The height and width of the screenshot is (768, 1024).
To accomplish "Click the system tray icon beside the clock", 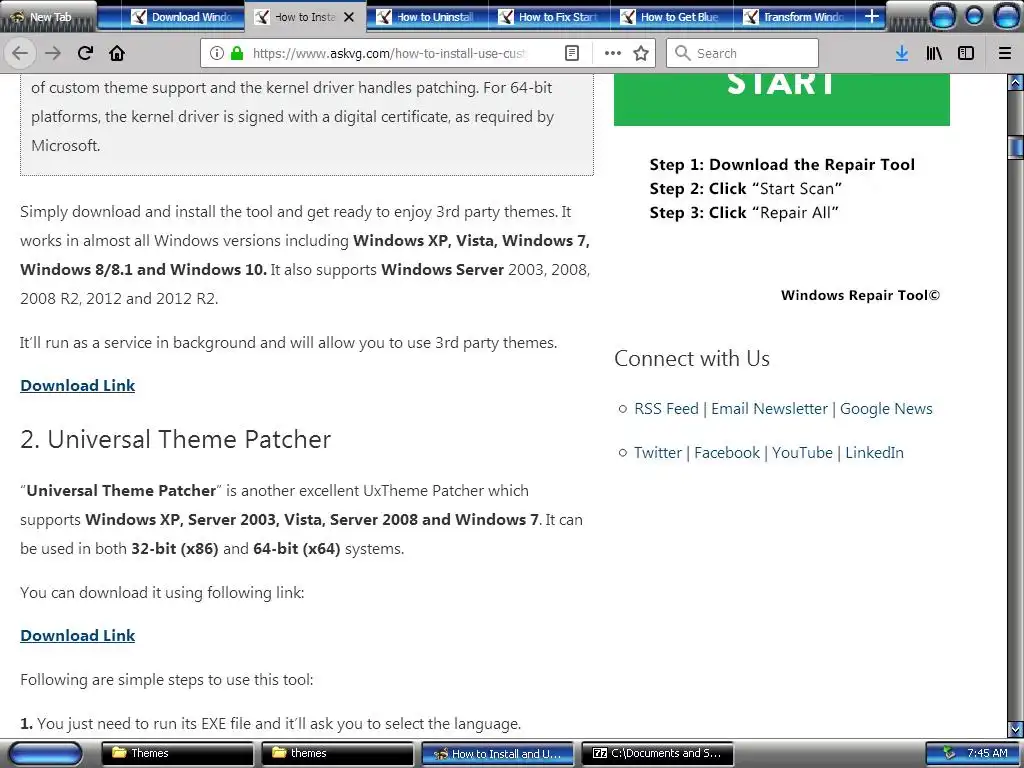I will tap(949, 753).
